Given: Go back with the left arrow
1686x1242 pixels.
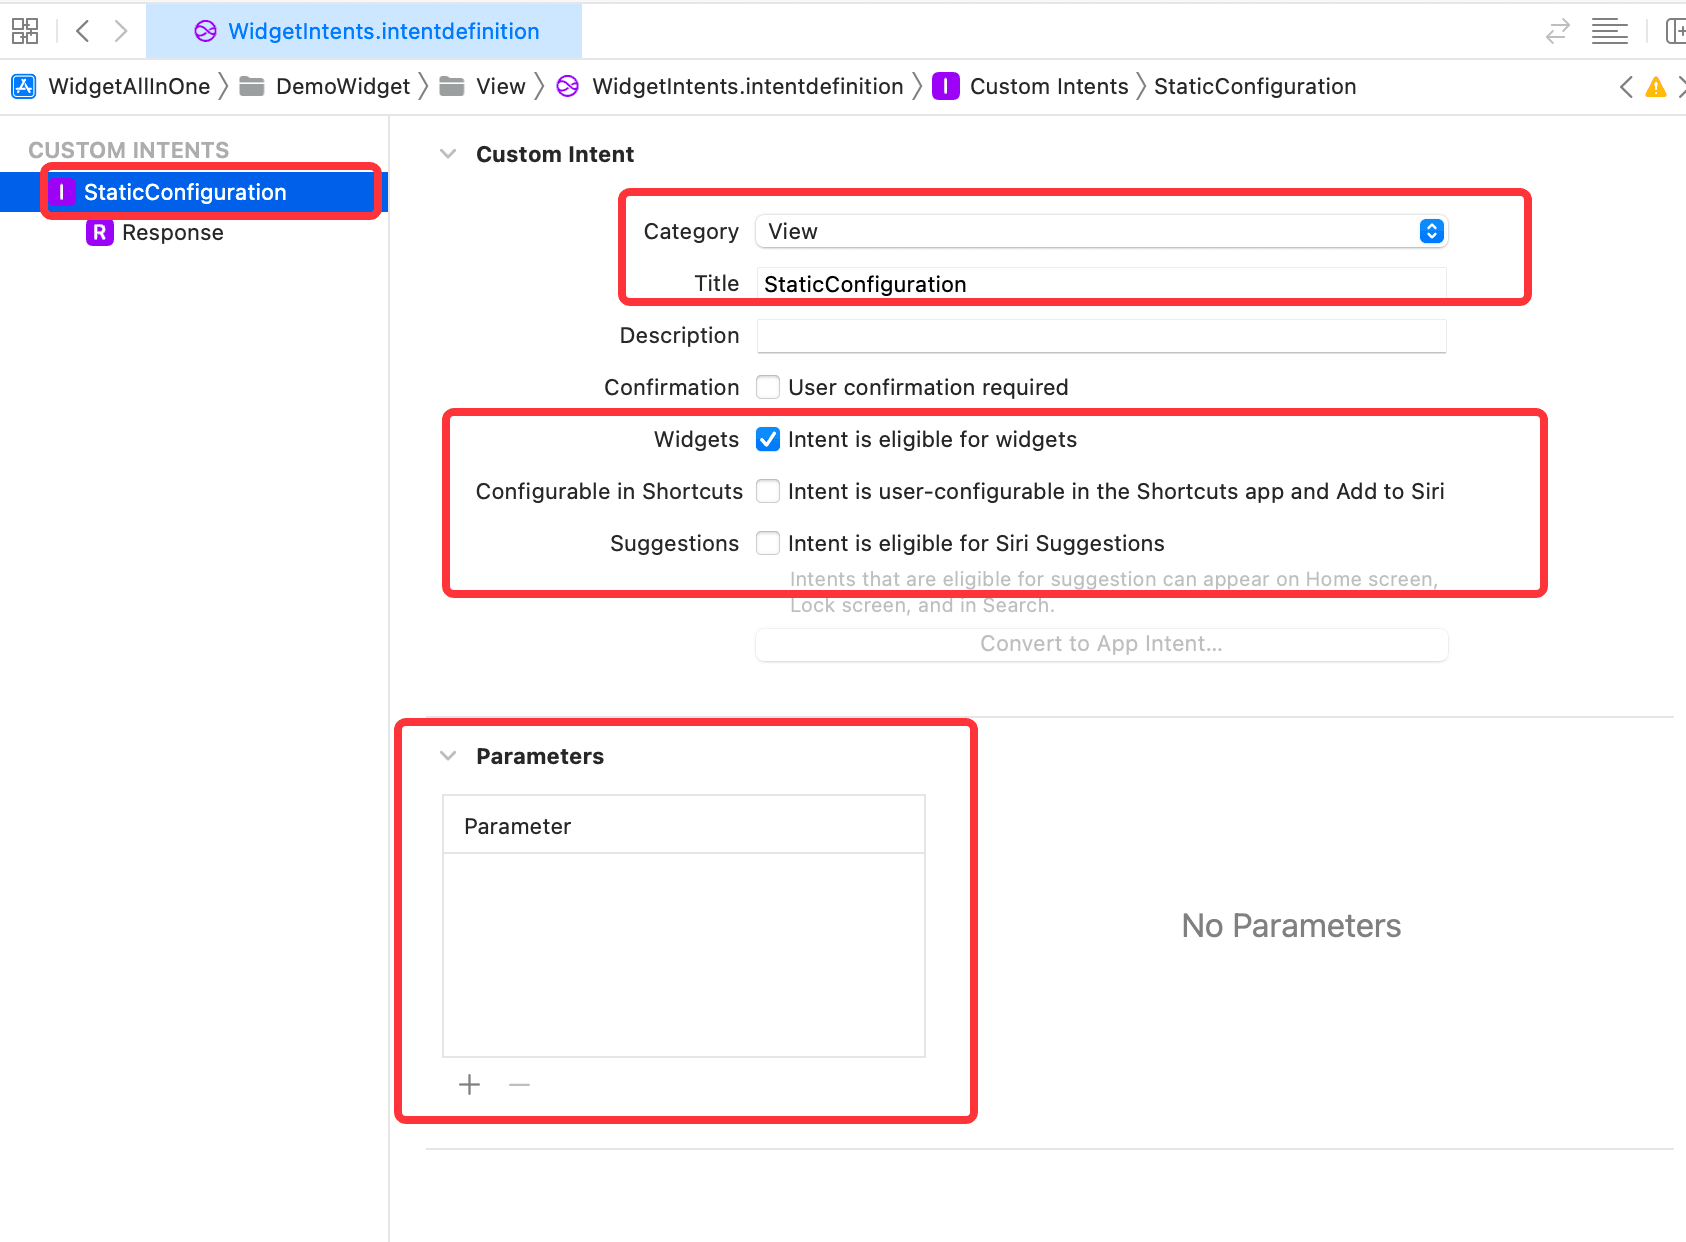Looking at the screenshot, I should 83,31.
